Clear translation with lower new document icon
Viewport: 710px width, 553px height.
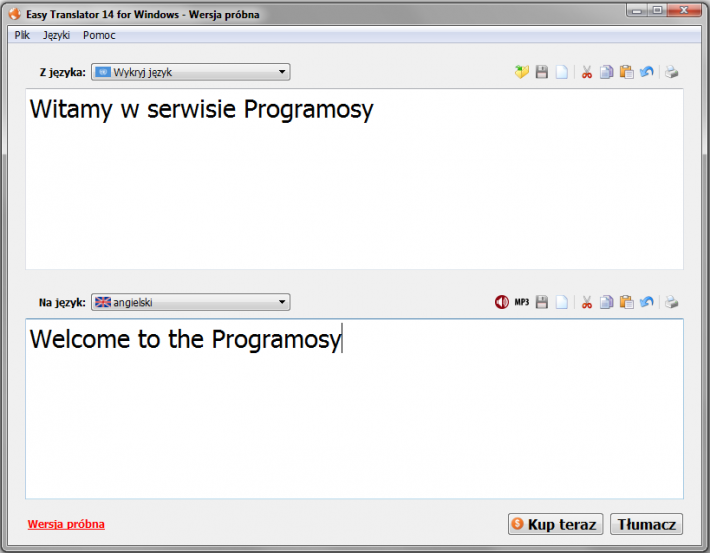pyautogui.click(x=561, y=302)
